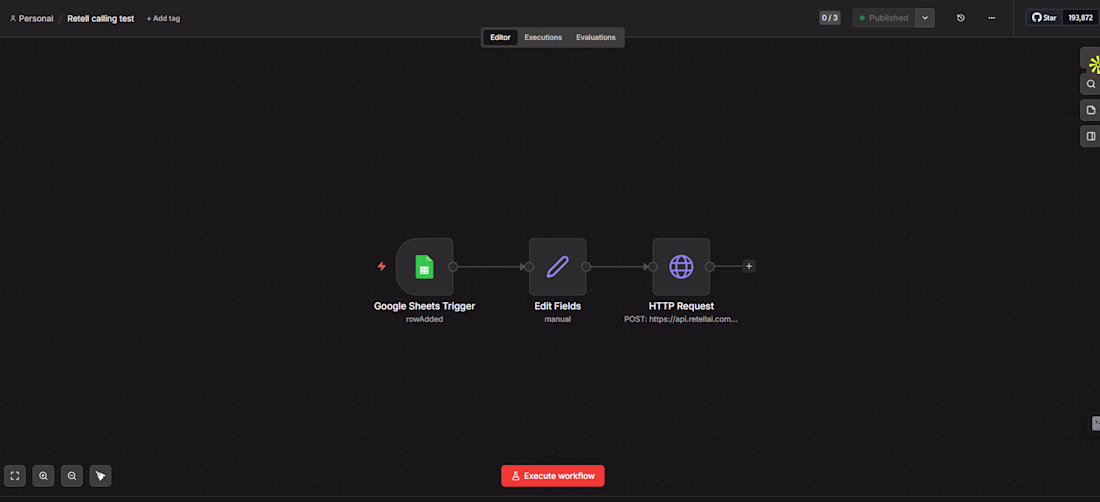Switch to the Evaluations tab

pos(596,37)
